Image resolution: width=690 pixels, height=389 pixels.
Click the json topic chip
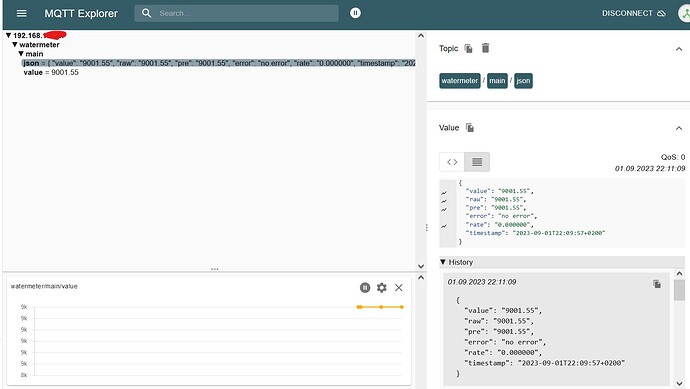coord(523,81)
